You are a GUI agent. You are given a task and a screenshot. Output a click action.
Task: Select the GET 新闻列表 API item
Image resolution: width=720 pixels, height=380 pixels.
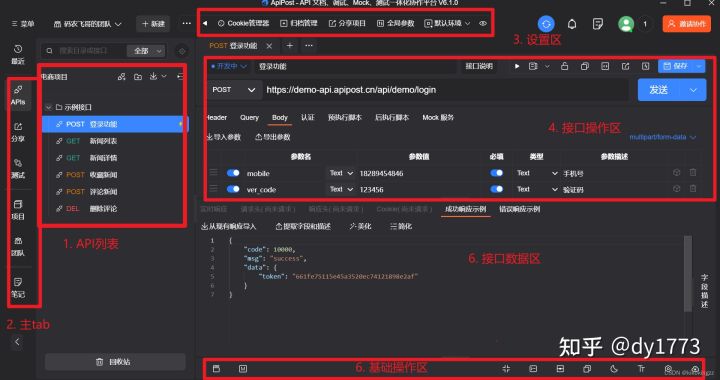point(115,141)
